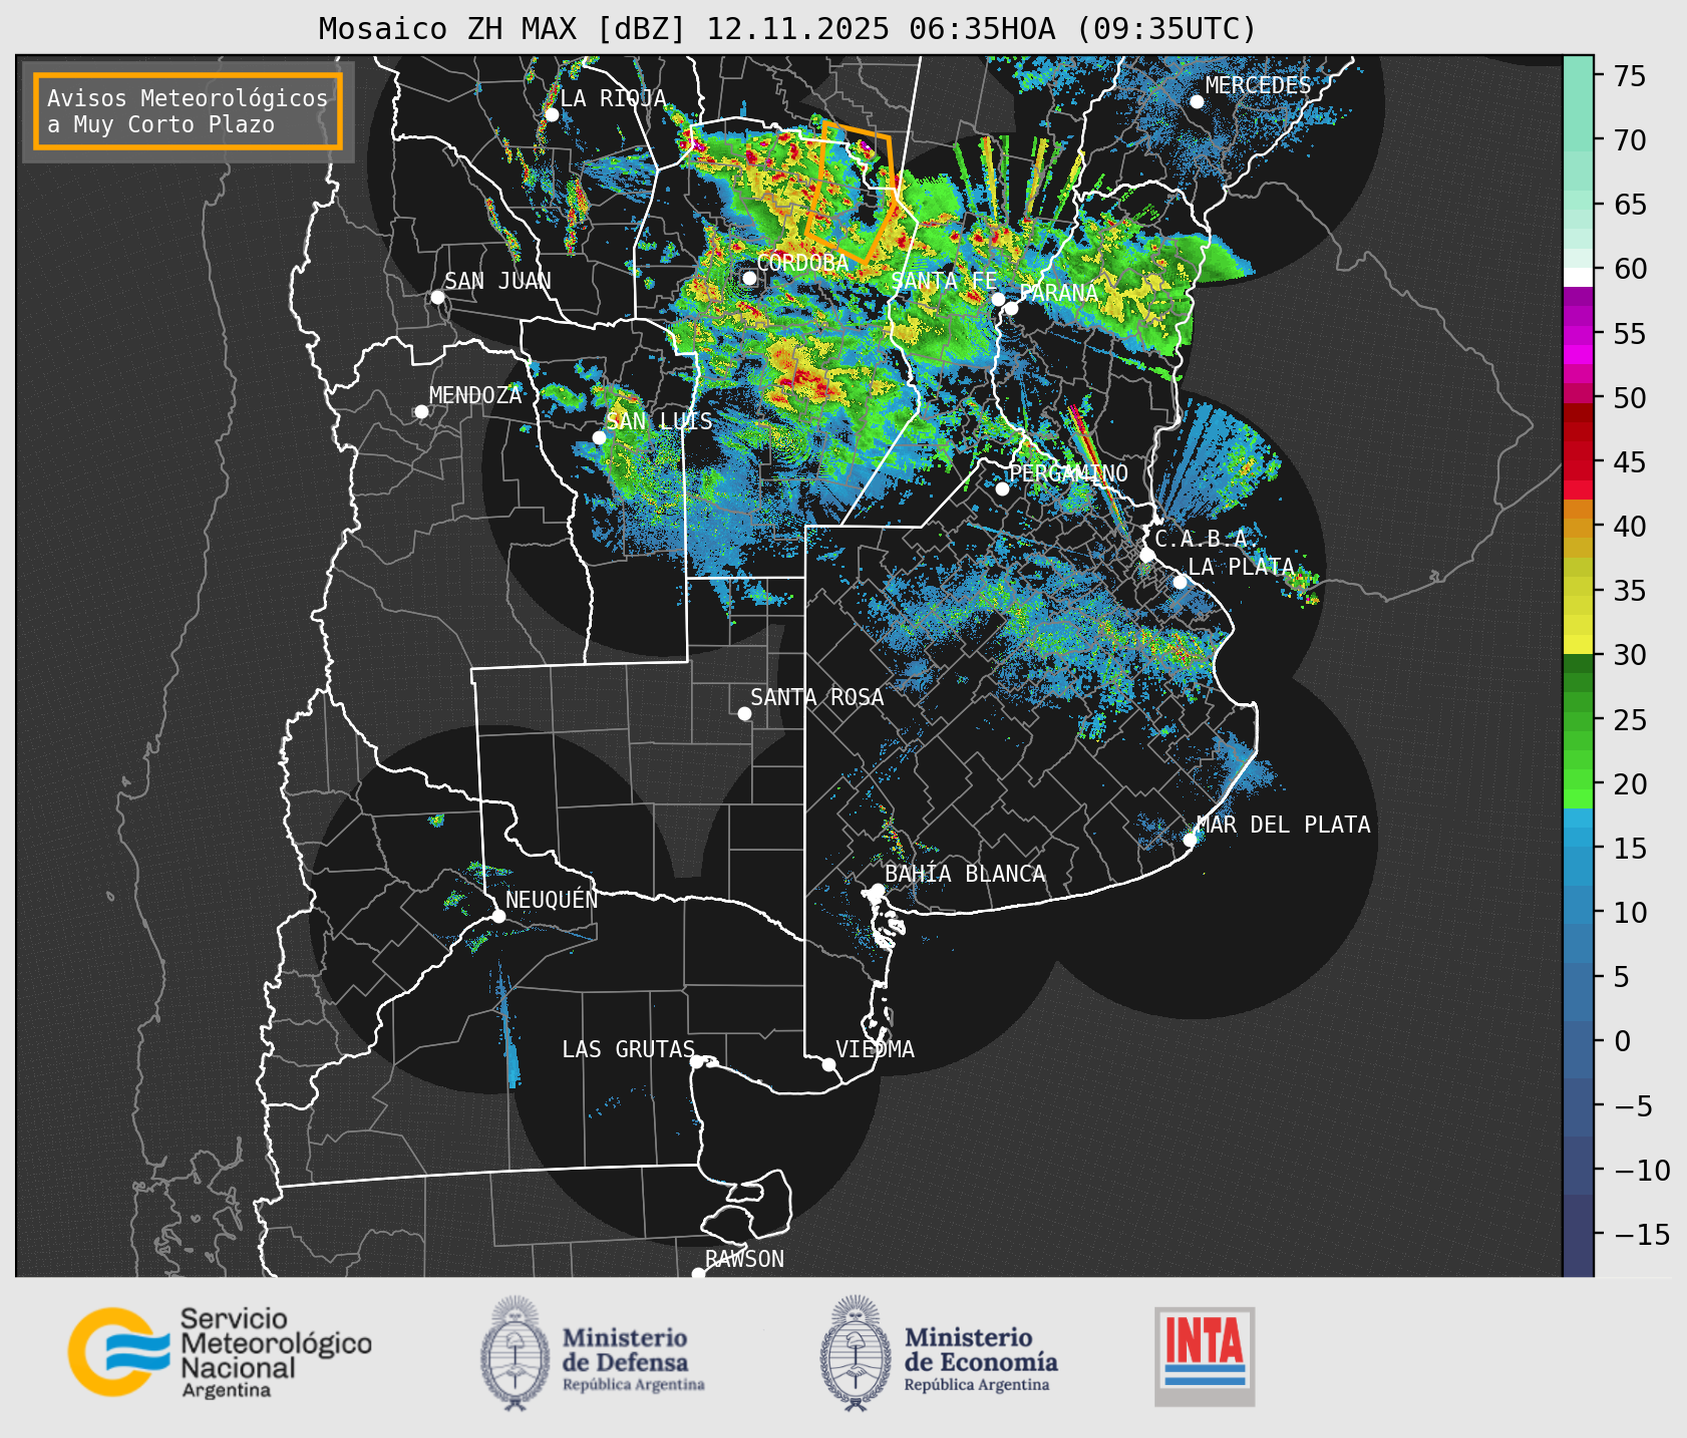
Task: Click the LA RIOJA city marker dot
Action: [551, 115]
